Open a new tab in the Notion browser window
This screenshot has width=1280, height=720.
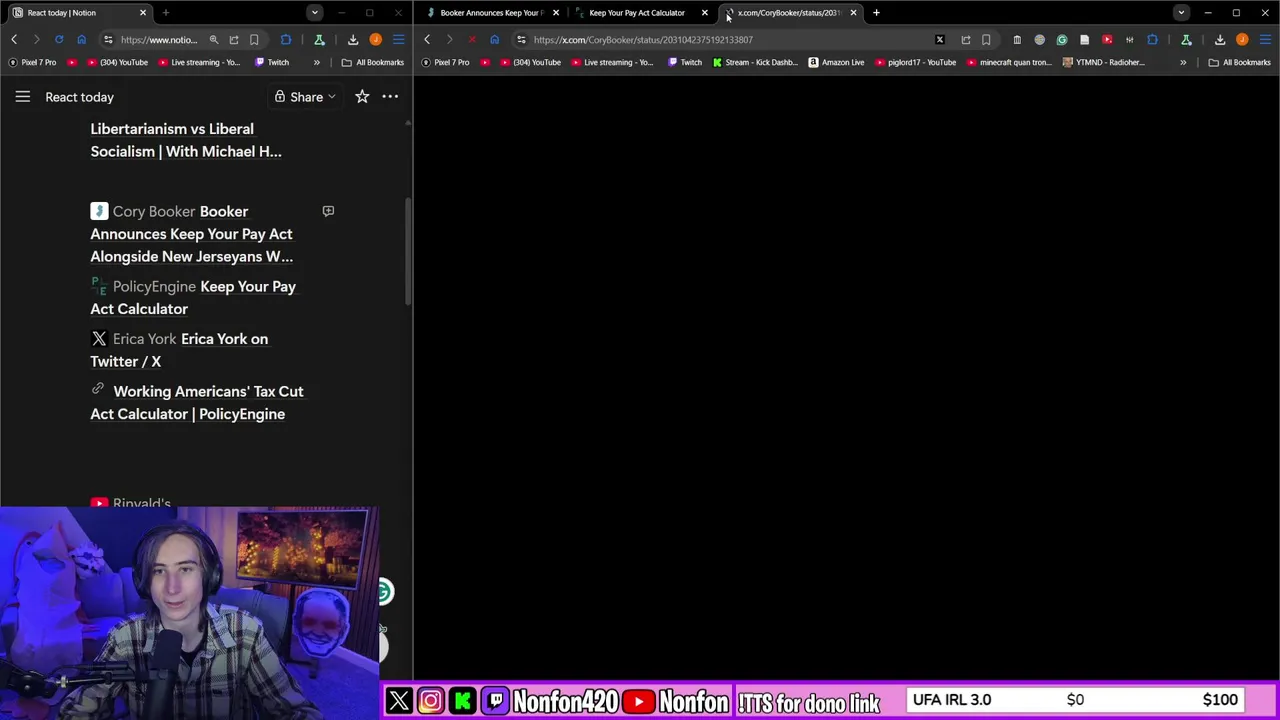coord(165,13)
